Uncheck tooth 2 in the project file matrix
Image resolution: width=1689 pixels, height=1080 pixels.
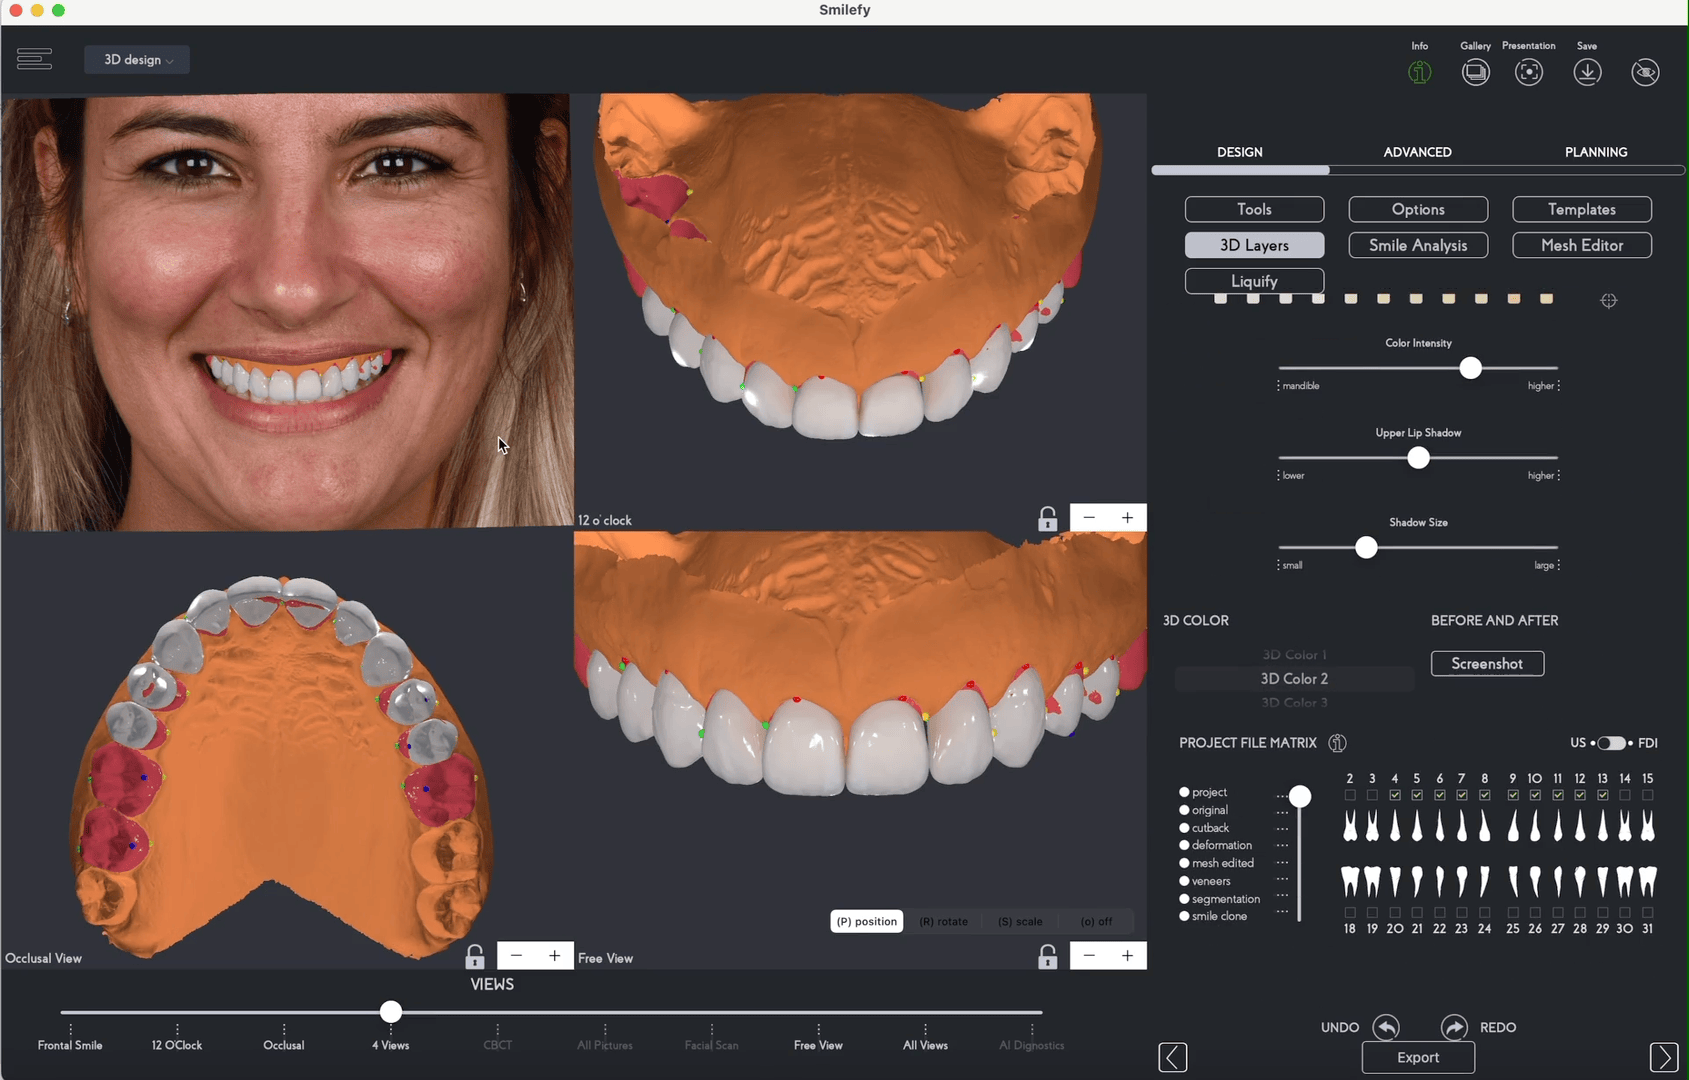click(1350, 795)
